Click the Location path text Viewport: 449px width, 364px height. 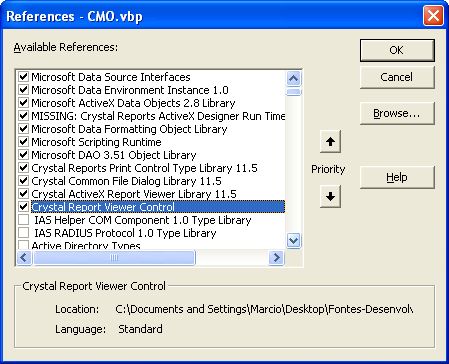pyautogui.click(x=264, y=309)
